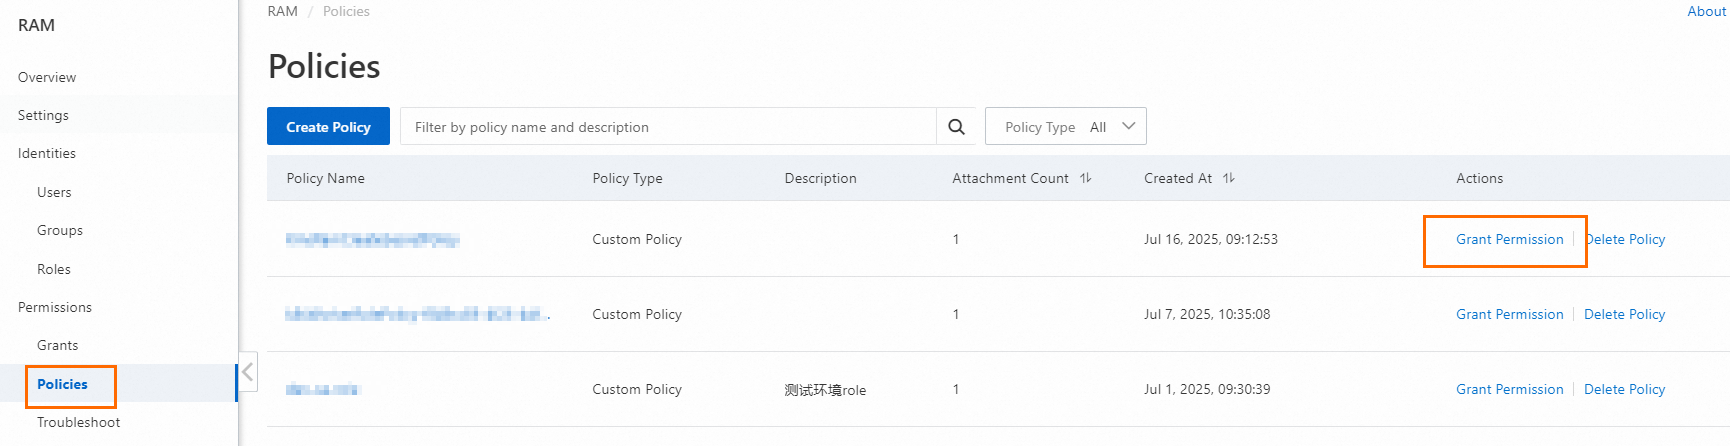The image size is (1730, 446).
Task: Delete the policy created Jul 7, 2025
Action: 1624,314
